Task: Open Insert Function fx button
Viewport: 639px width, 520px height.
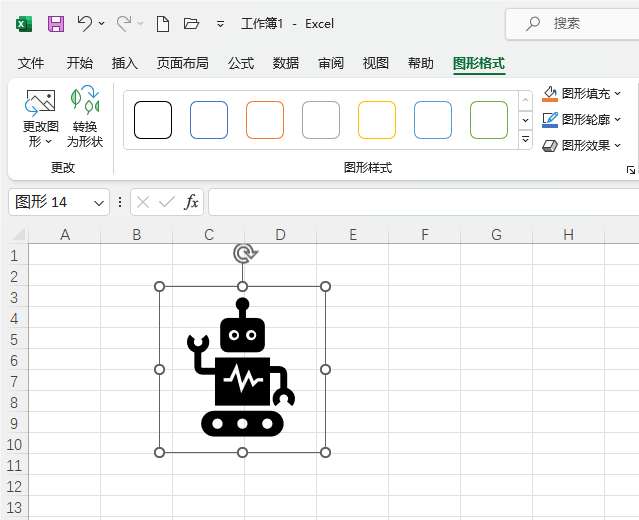Action: [191, 202]
